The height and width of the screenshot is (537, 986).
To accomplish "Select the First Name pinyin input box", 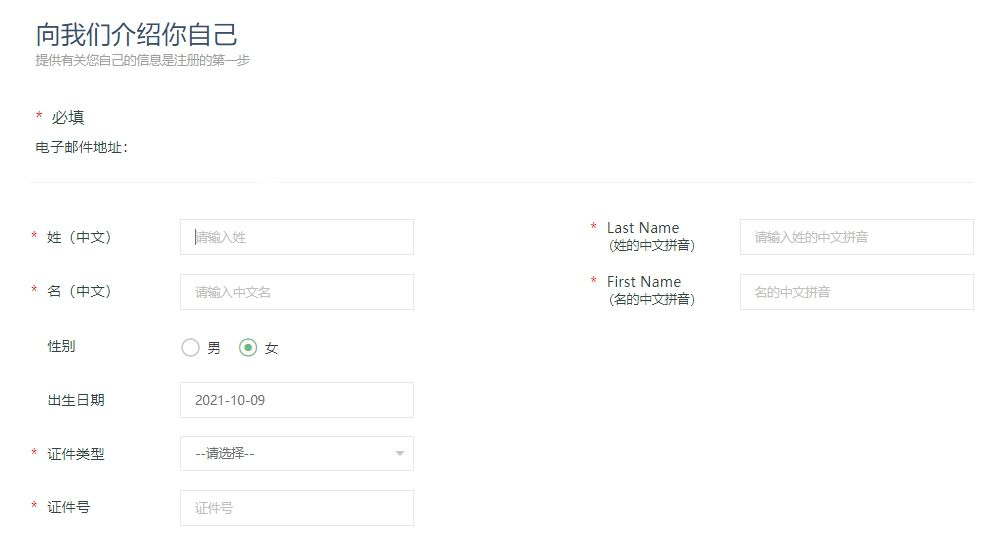I will pos(856,292).
